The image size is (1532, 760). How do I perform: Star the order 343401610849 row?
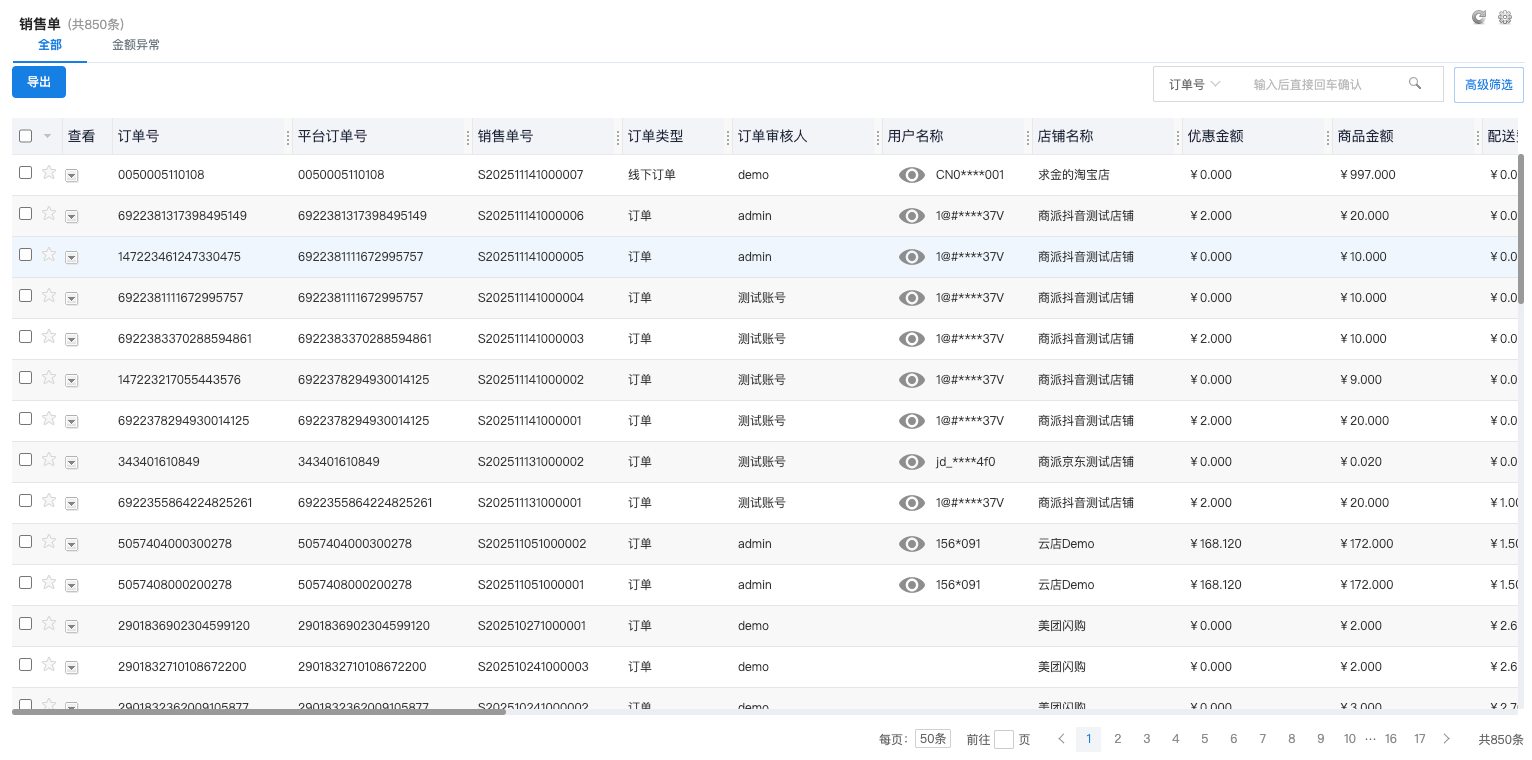click(49, 459)
